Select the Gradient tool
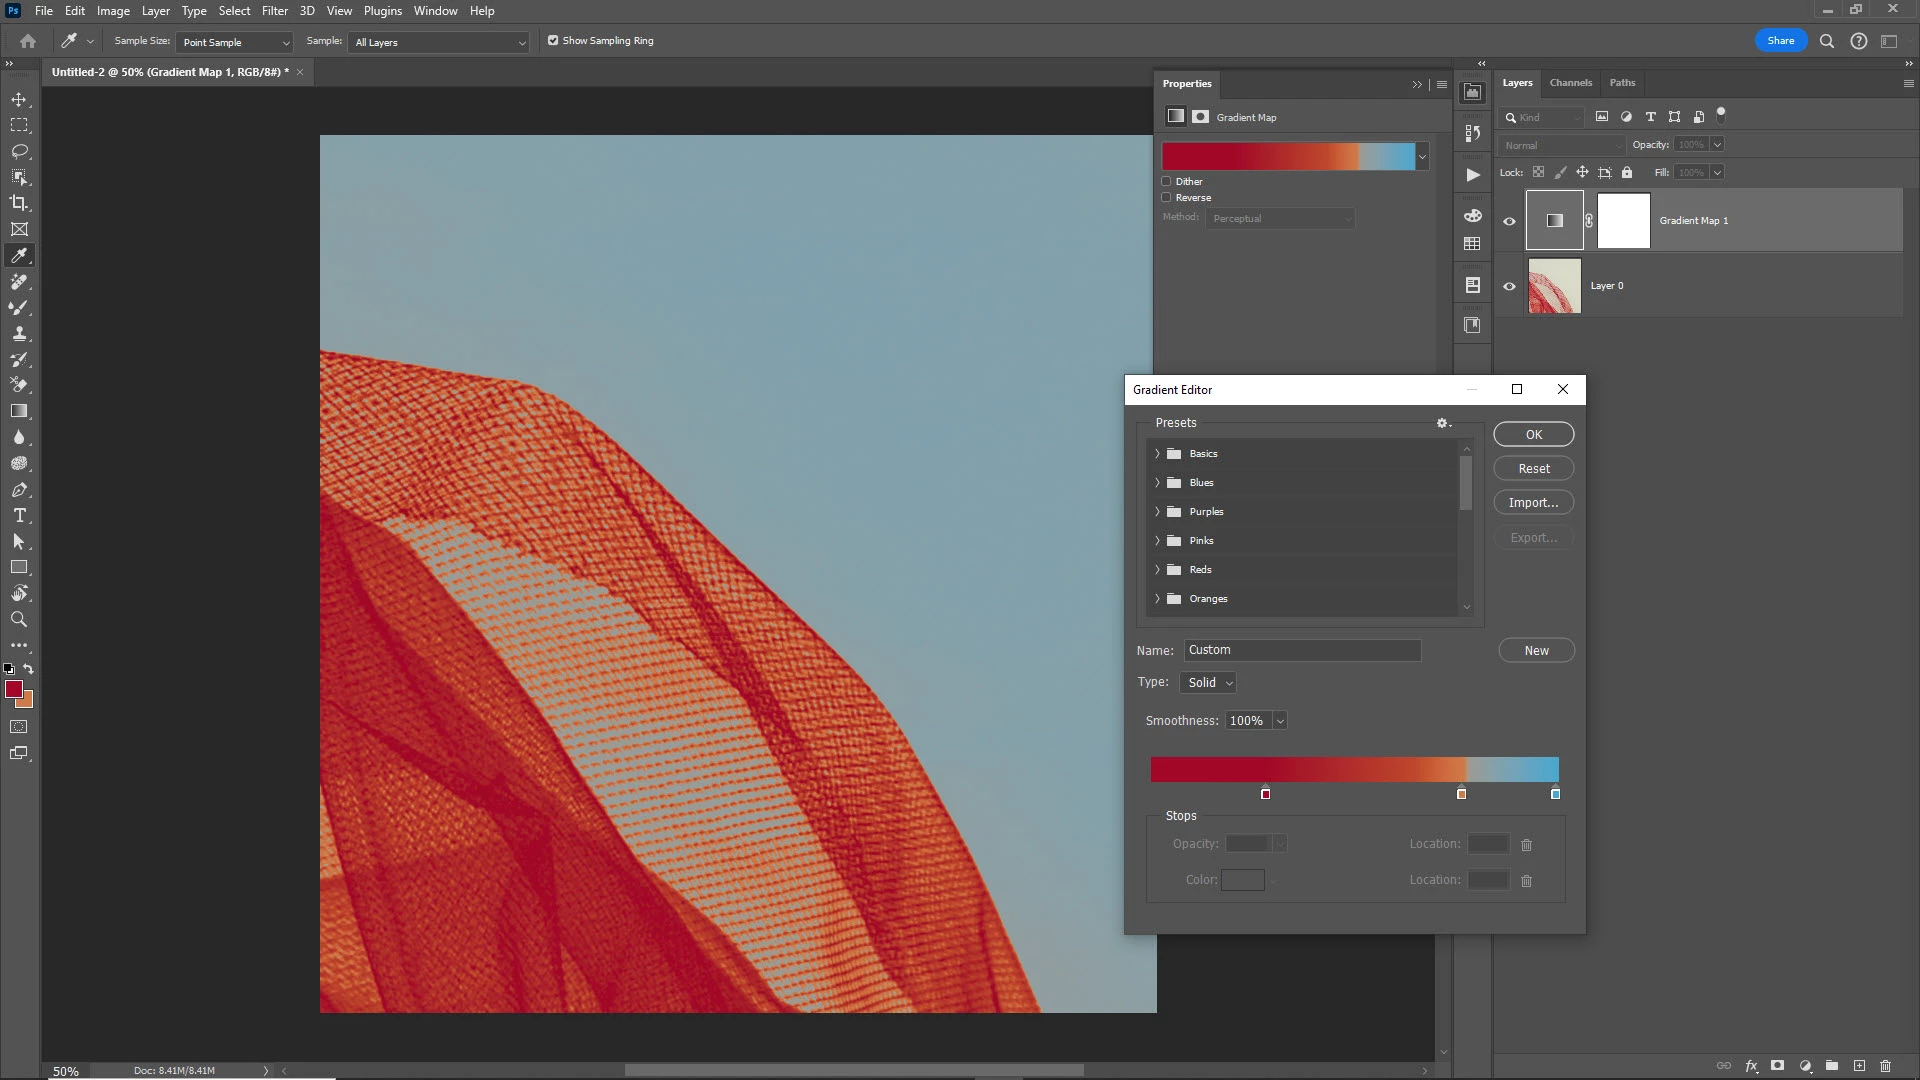Image resolution: width=1920 pixels, height=1080 pixels. click(19, 411)
